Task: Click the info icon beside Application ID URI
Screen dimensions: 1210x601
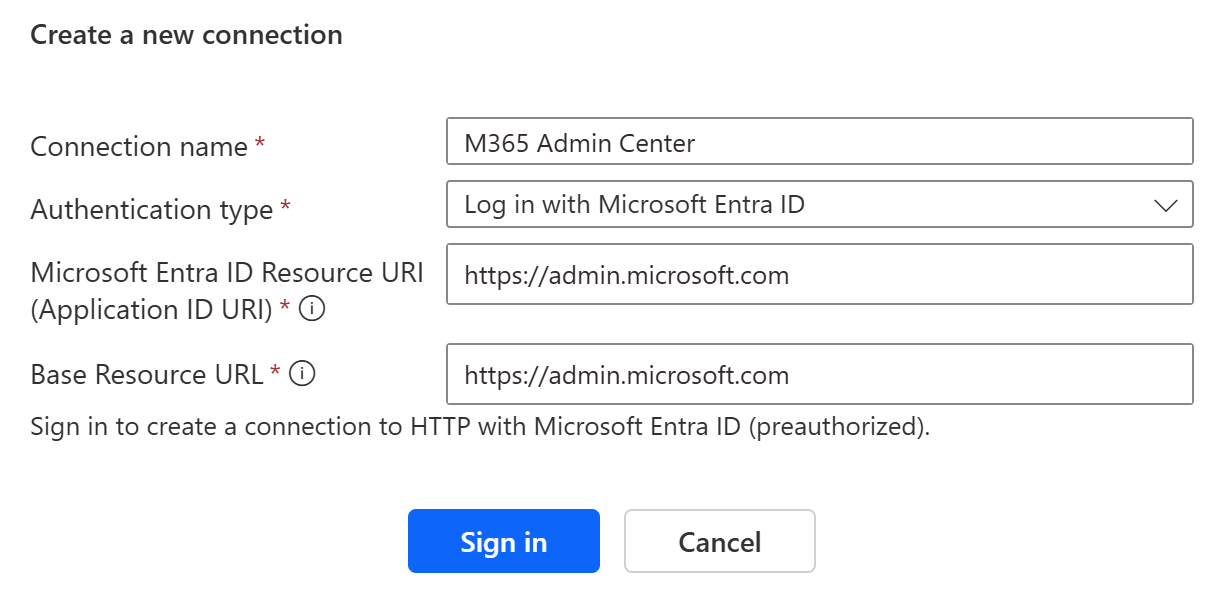Action: (x=313, y=311)
